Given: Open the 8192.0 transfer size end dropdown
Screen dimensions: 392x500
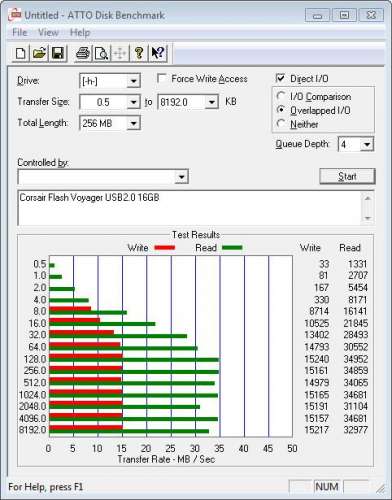Looking at the screenshot, I should 211,102.
